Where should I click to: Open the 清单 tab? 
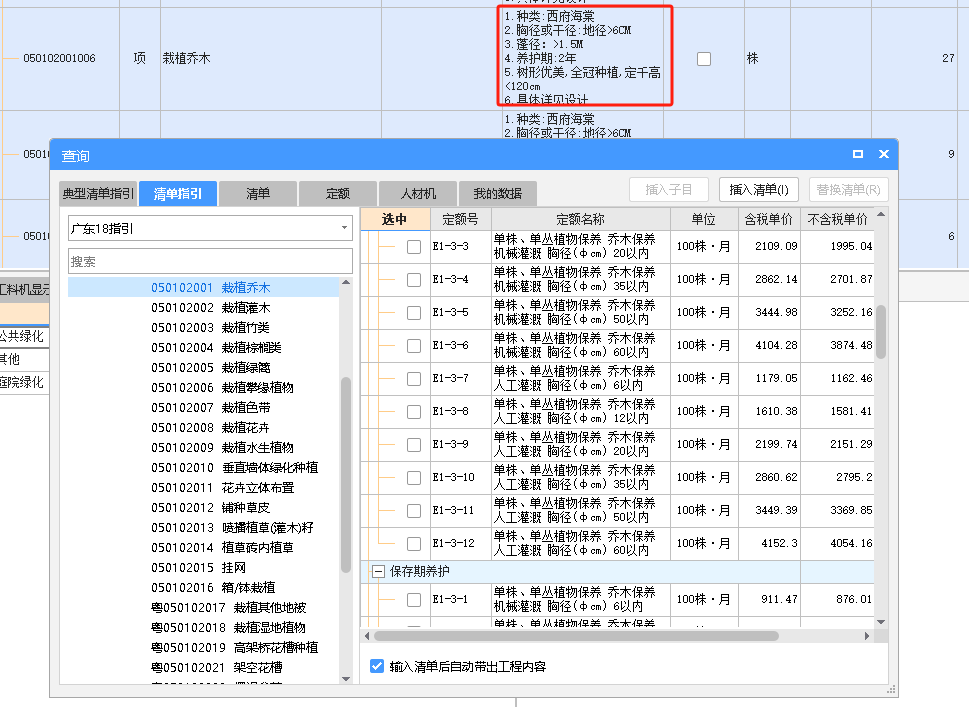point(258,193)
